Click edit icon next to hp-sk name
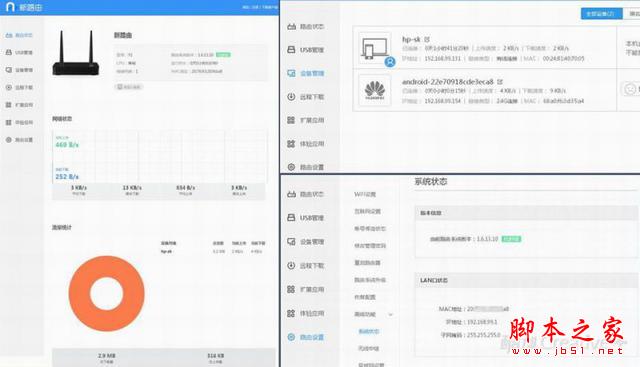The height and width of the screenshot is (367, 640). tap(427, 39)
